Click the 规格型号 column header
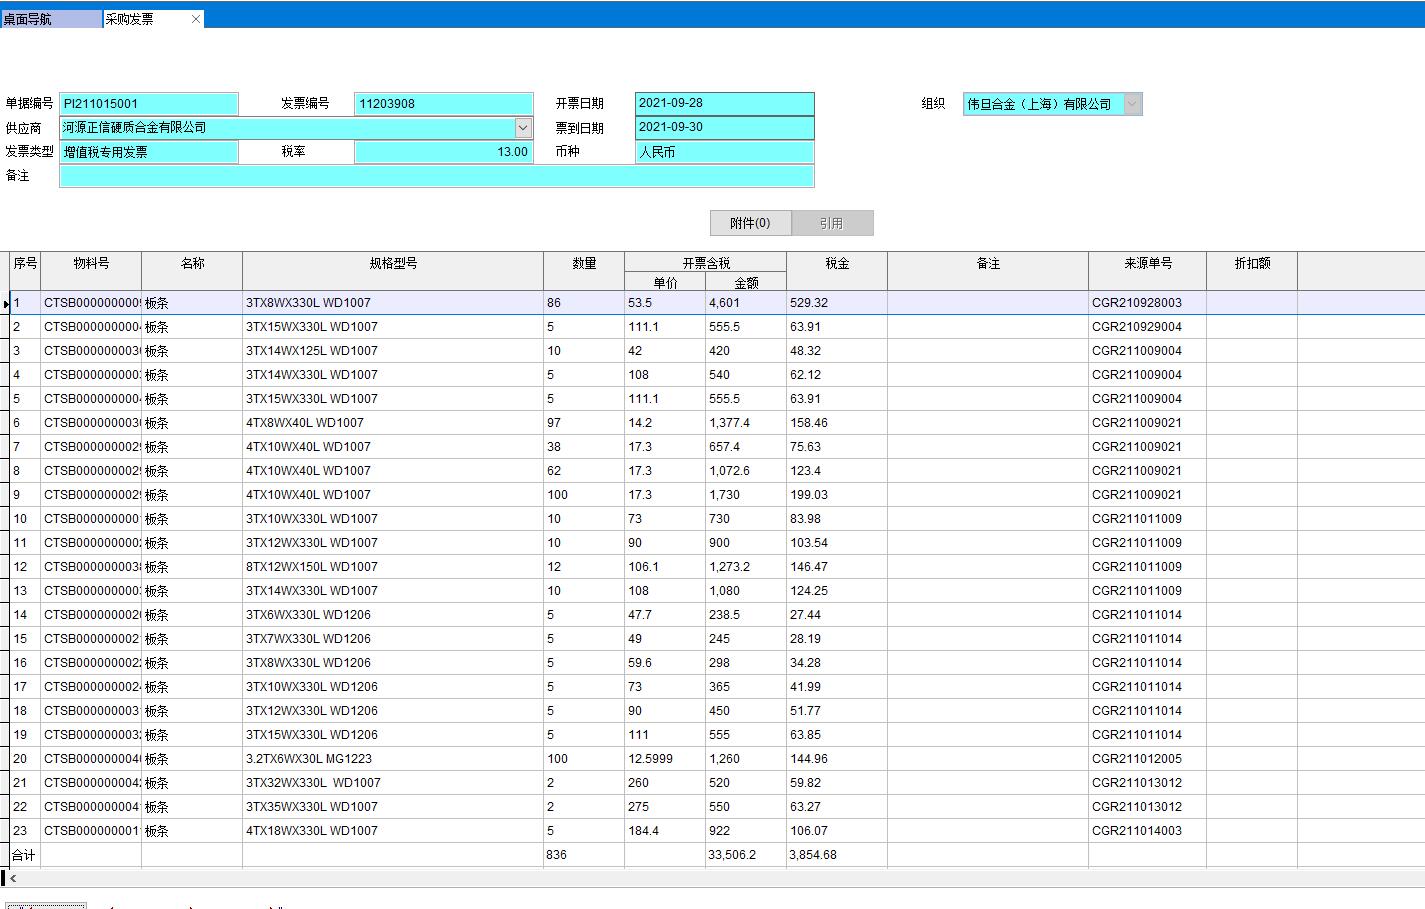1425x909 pixels. (393, 263)
